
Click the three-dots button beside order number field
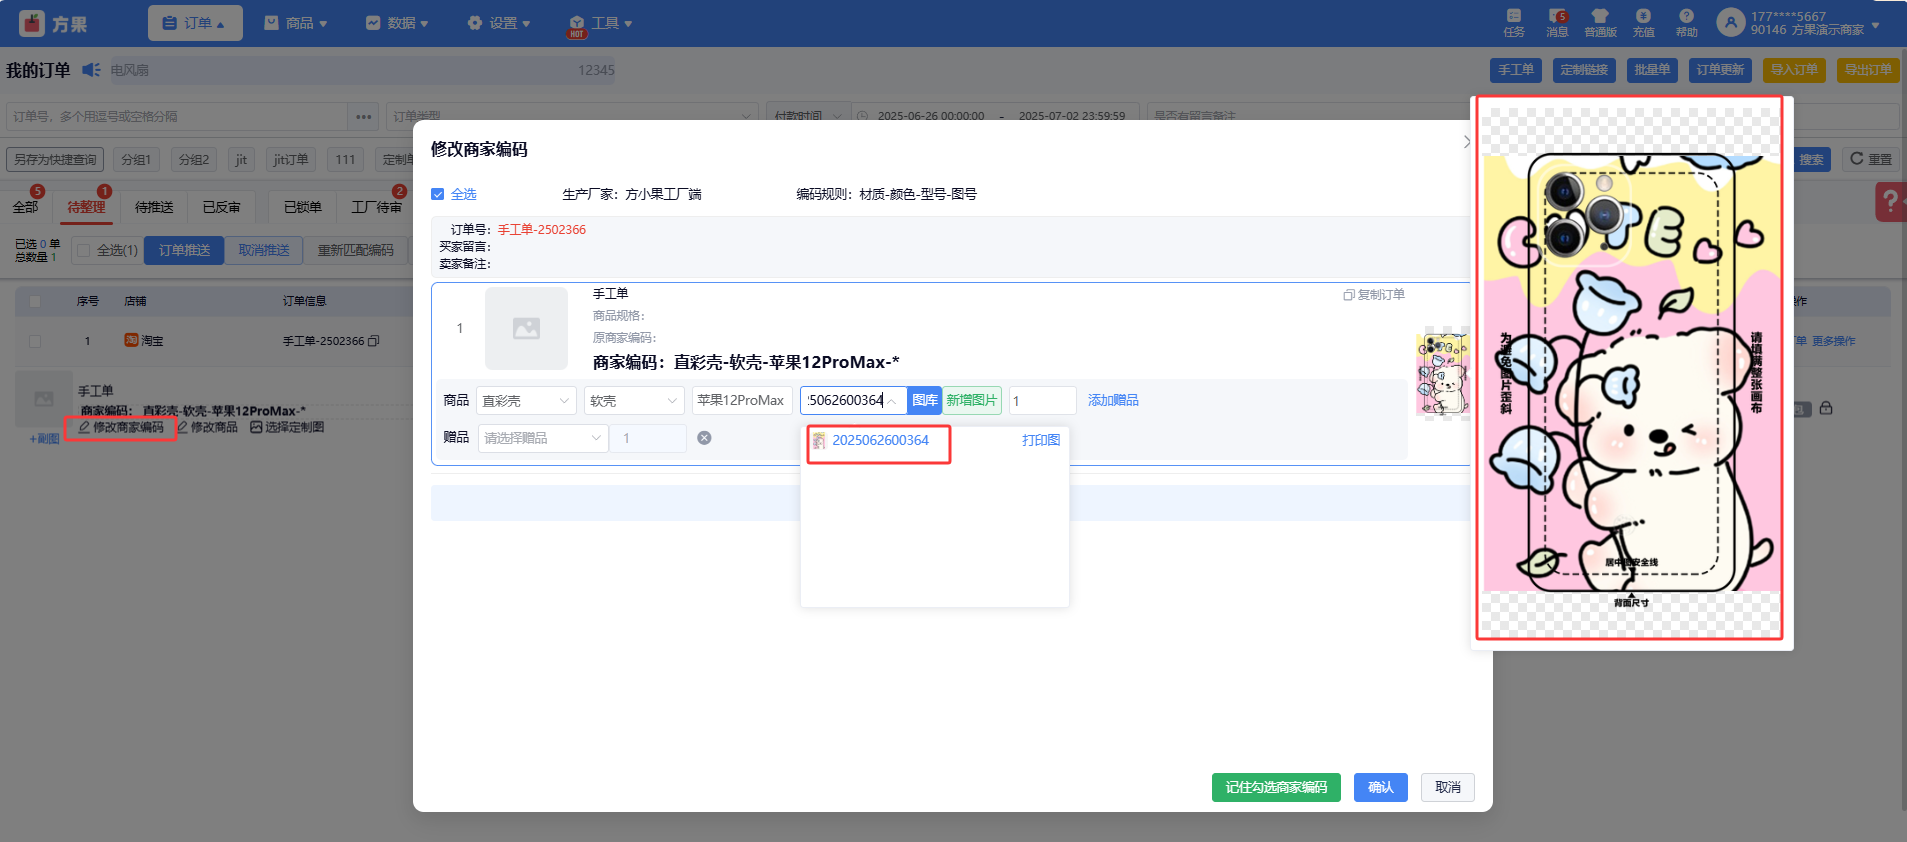pos(363,117)
